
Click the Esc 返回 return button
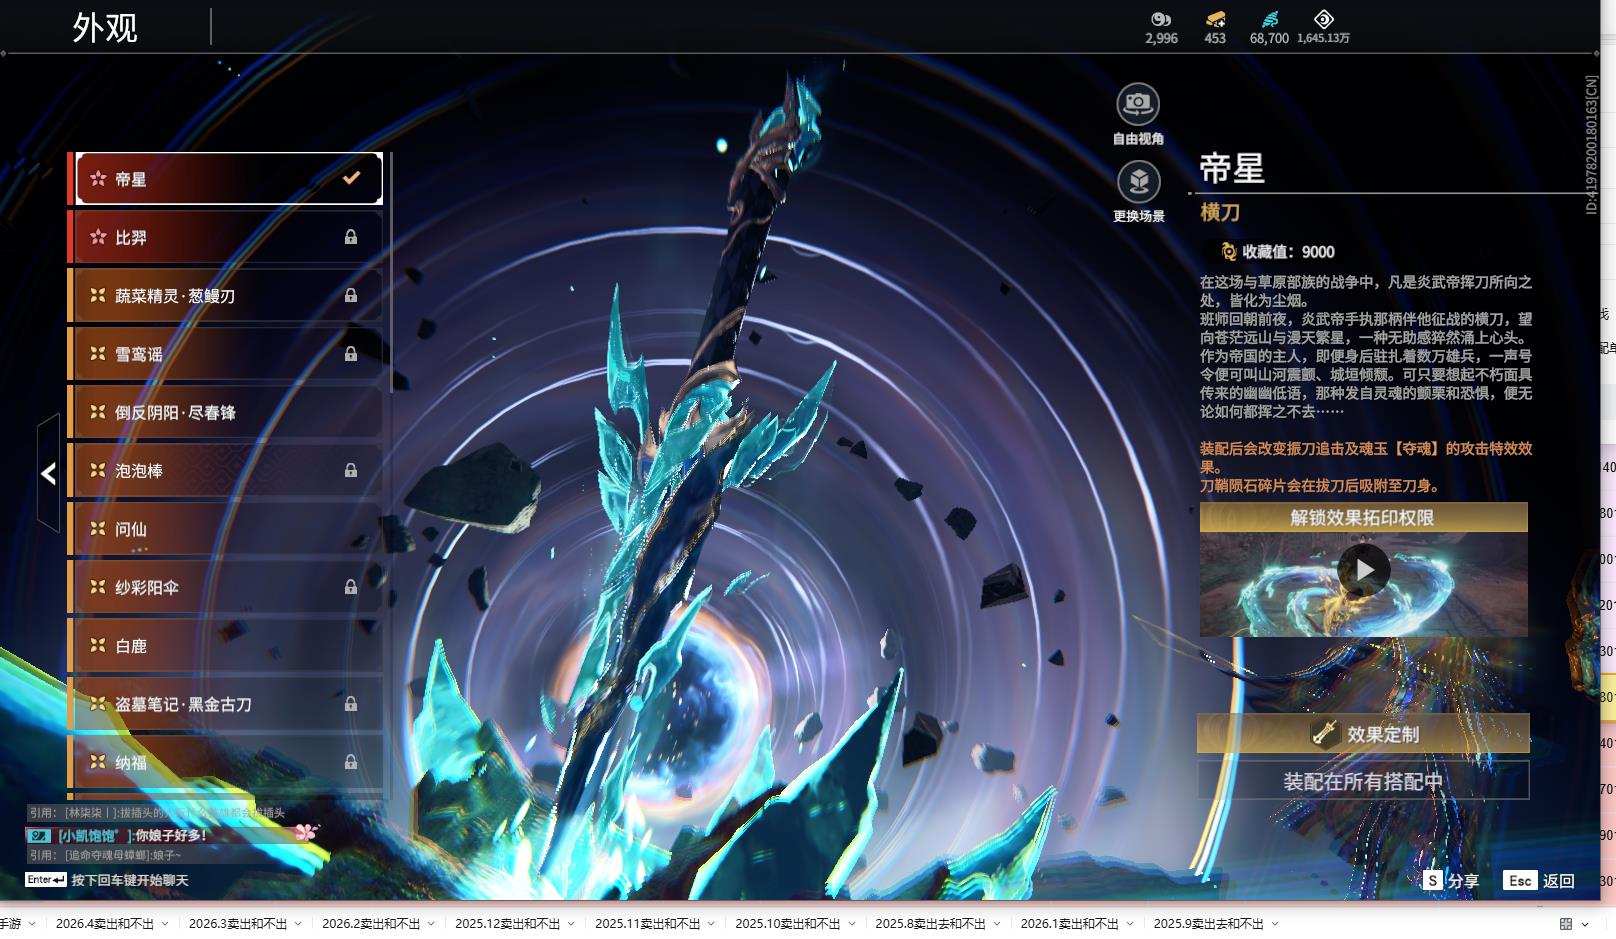pos(1540,880)
